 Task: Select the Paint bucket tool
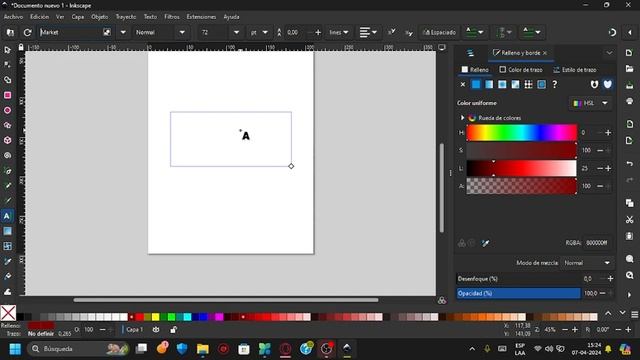7,276
